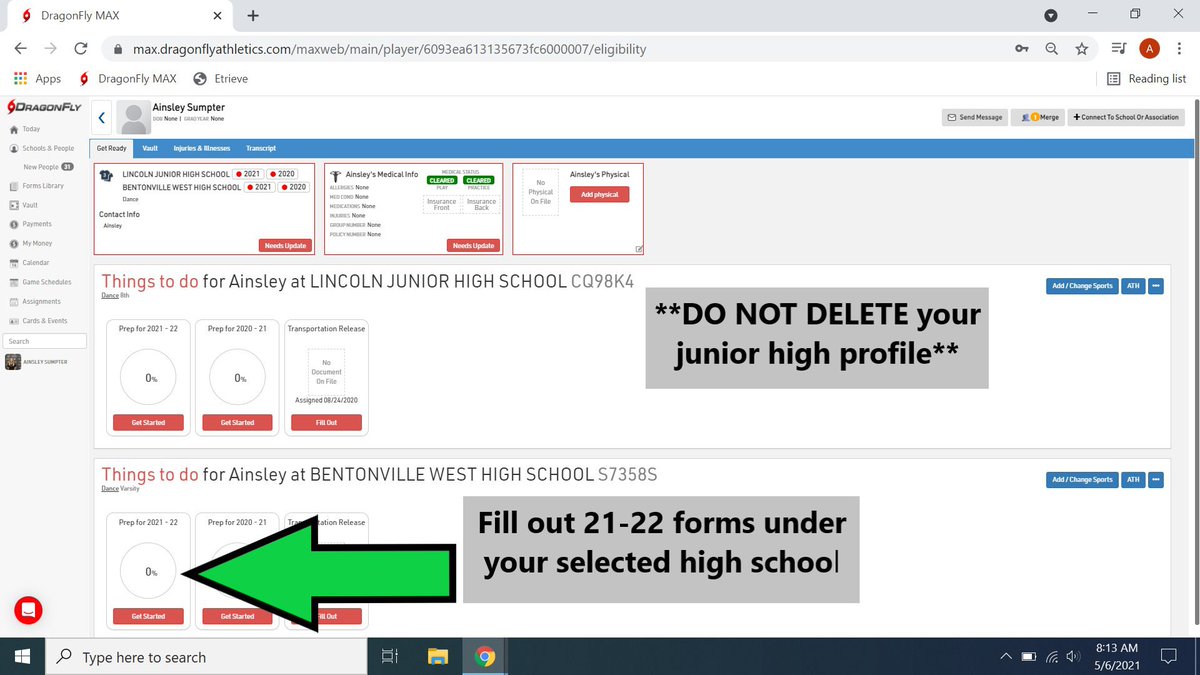Open the red chat bubble widget
1200x675 pixels.
(28, 609)
